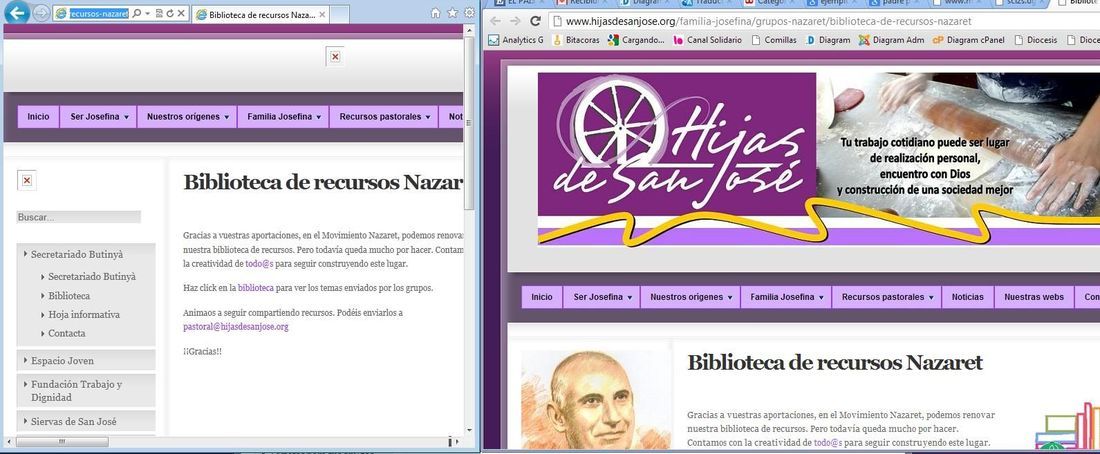Expand Recursos pastorales dropdown in Chrome page
Image resolution: width=1100 pixels, height=454 pixels.
[887, 297]
